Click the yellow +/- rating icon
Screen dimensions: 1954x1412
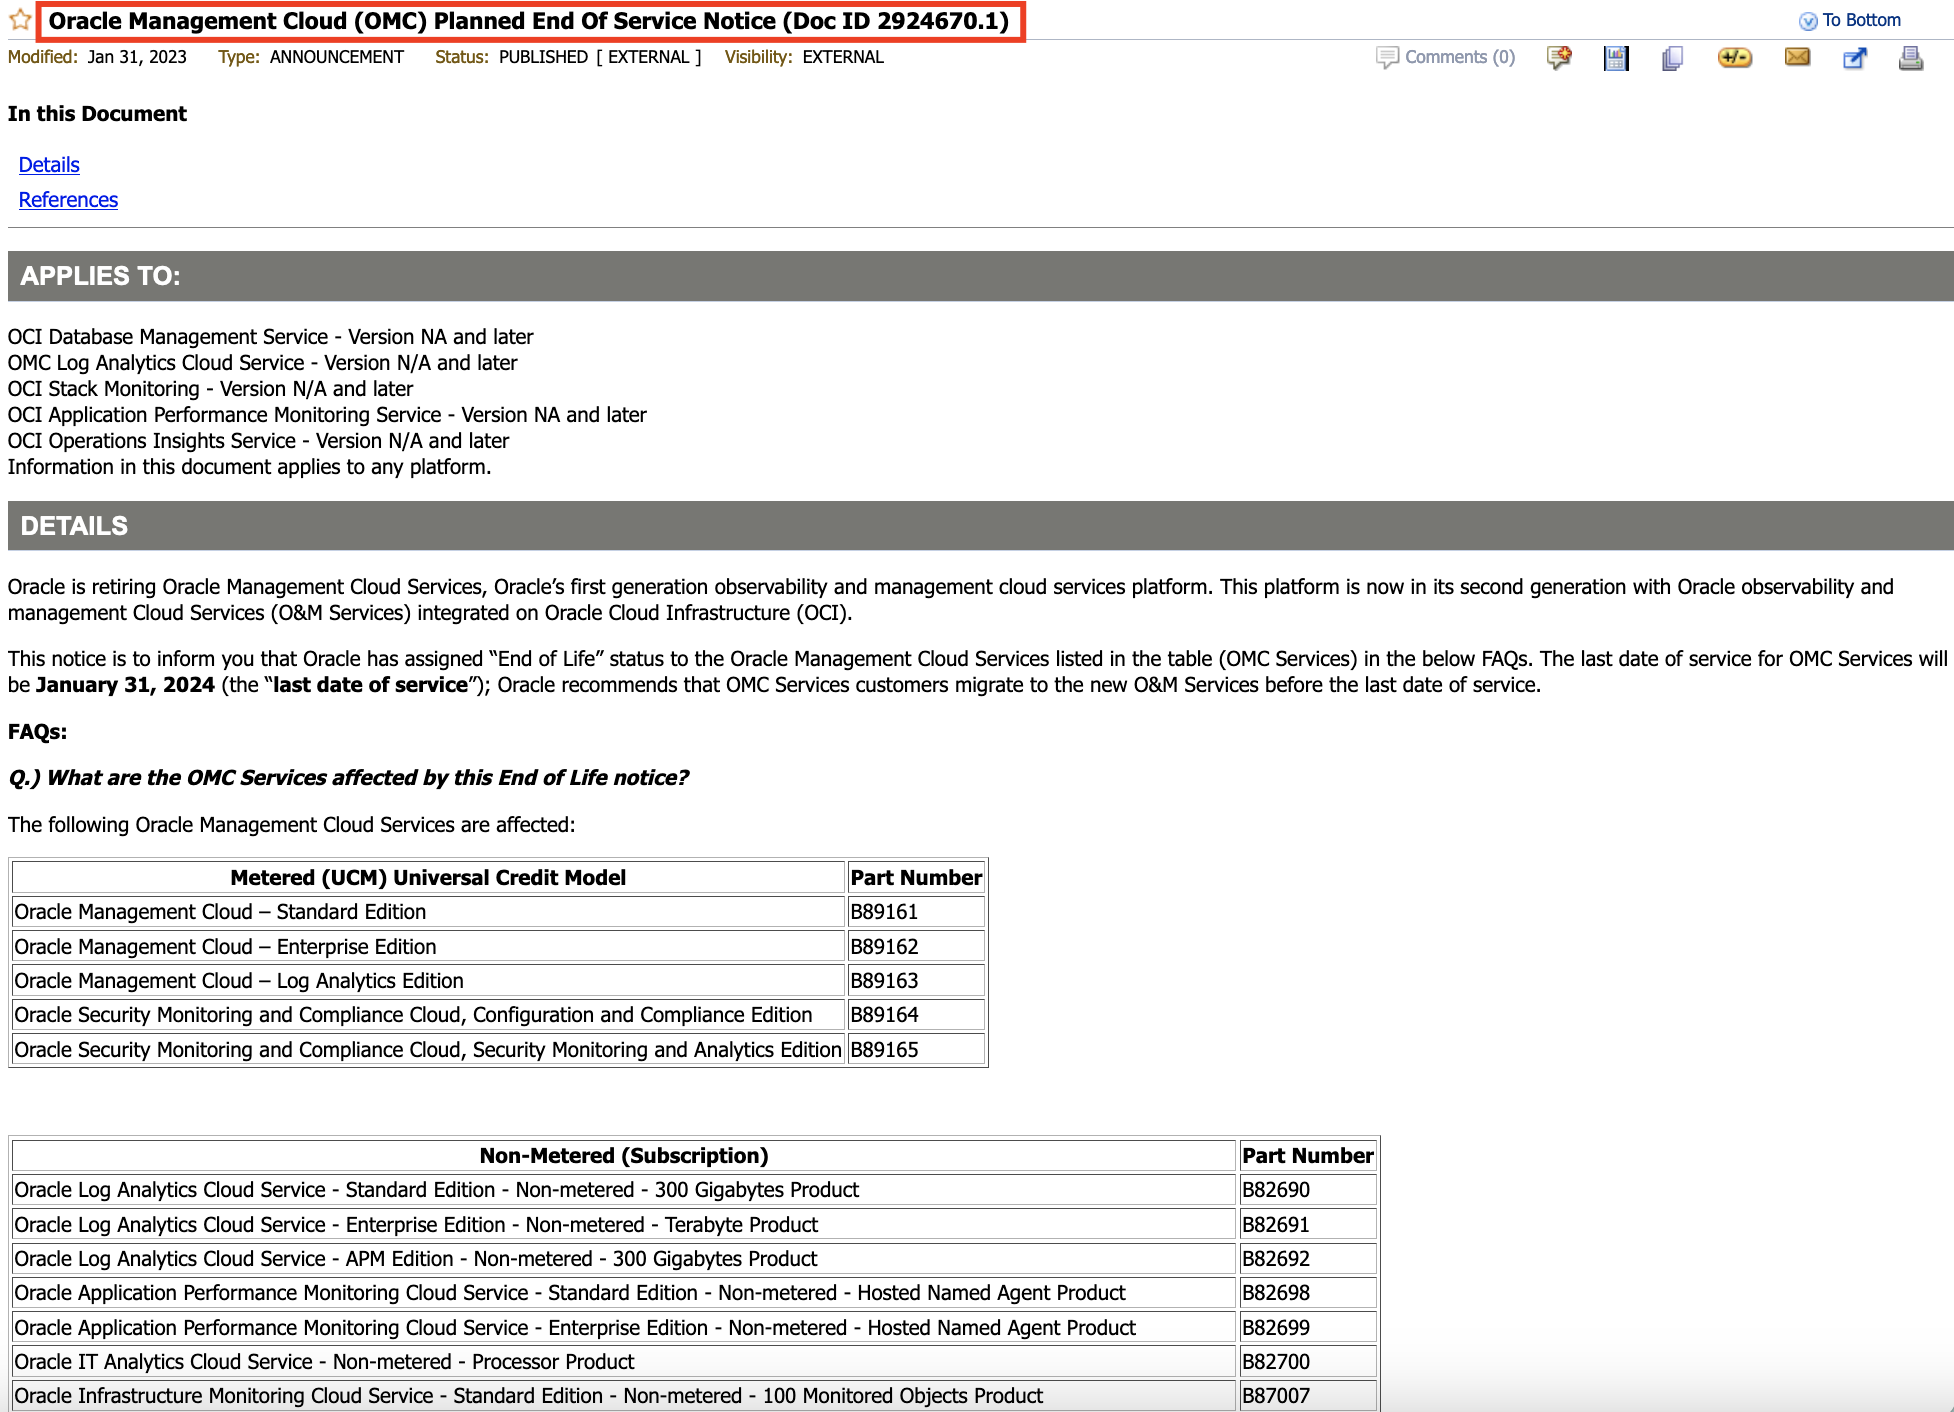tap(1734, 58)
